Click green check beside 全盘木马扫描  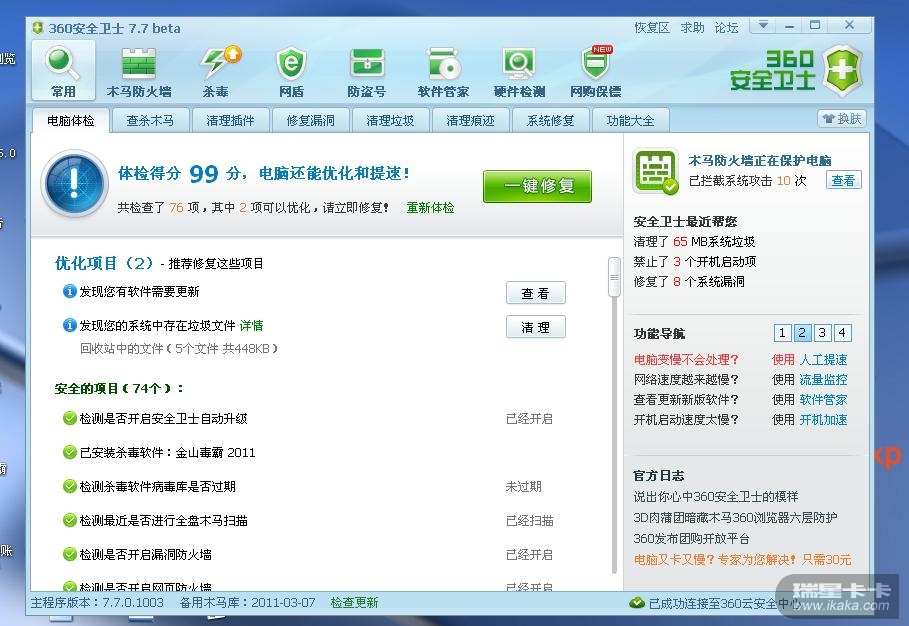point(70,520)
